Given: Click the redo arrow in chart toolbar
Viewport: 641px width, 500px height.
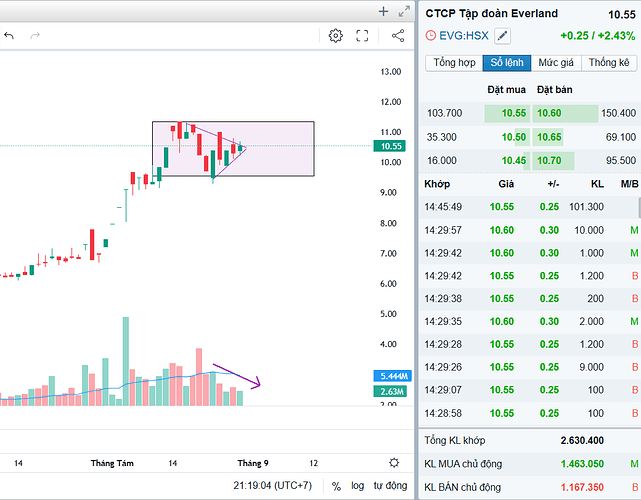Looking at the screenshot, I should tap(36, 36).
